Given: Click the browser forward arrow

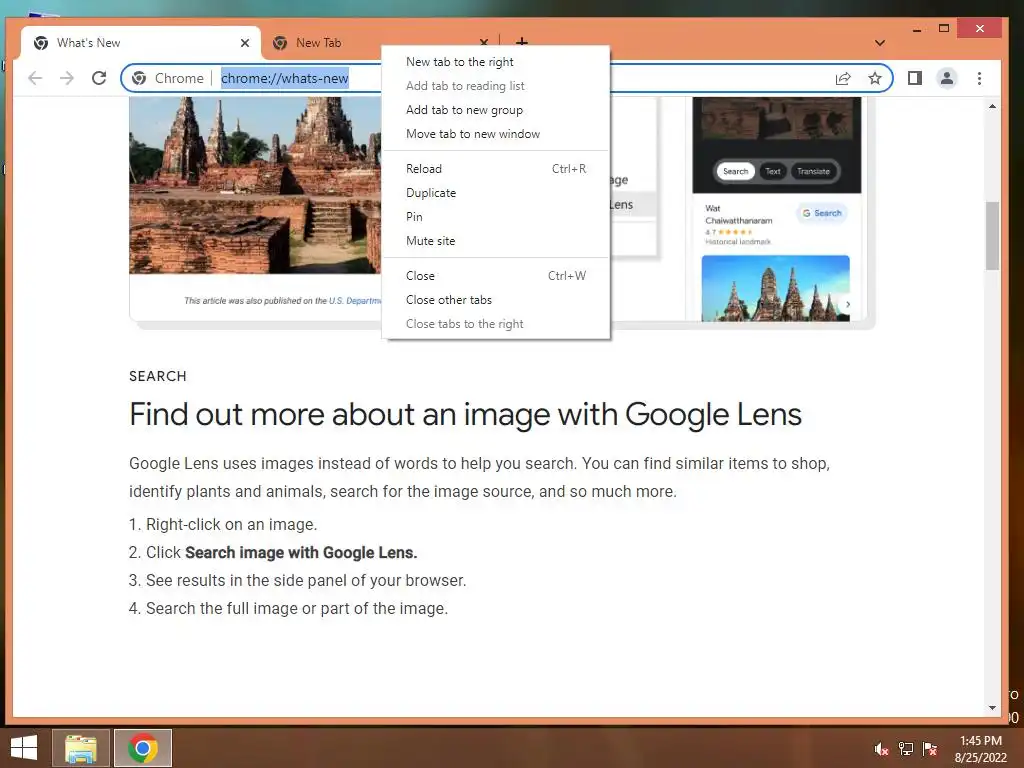Looking at the screenshot, I should pos(67,78).
